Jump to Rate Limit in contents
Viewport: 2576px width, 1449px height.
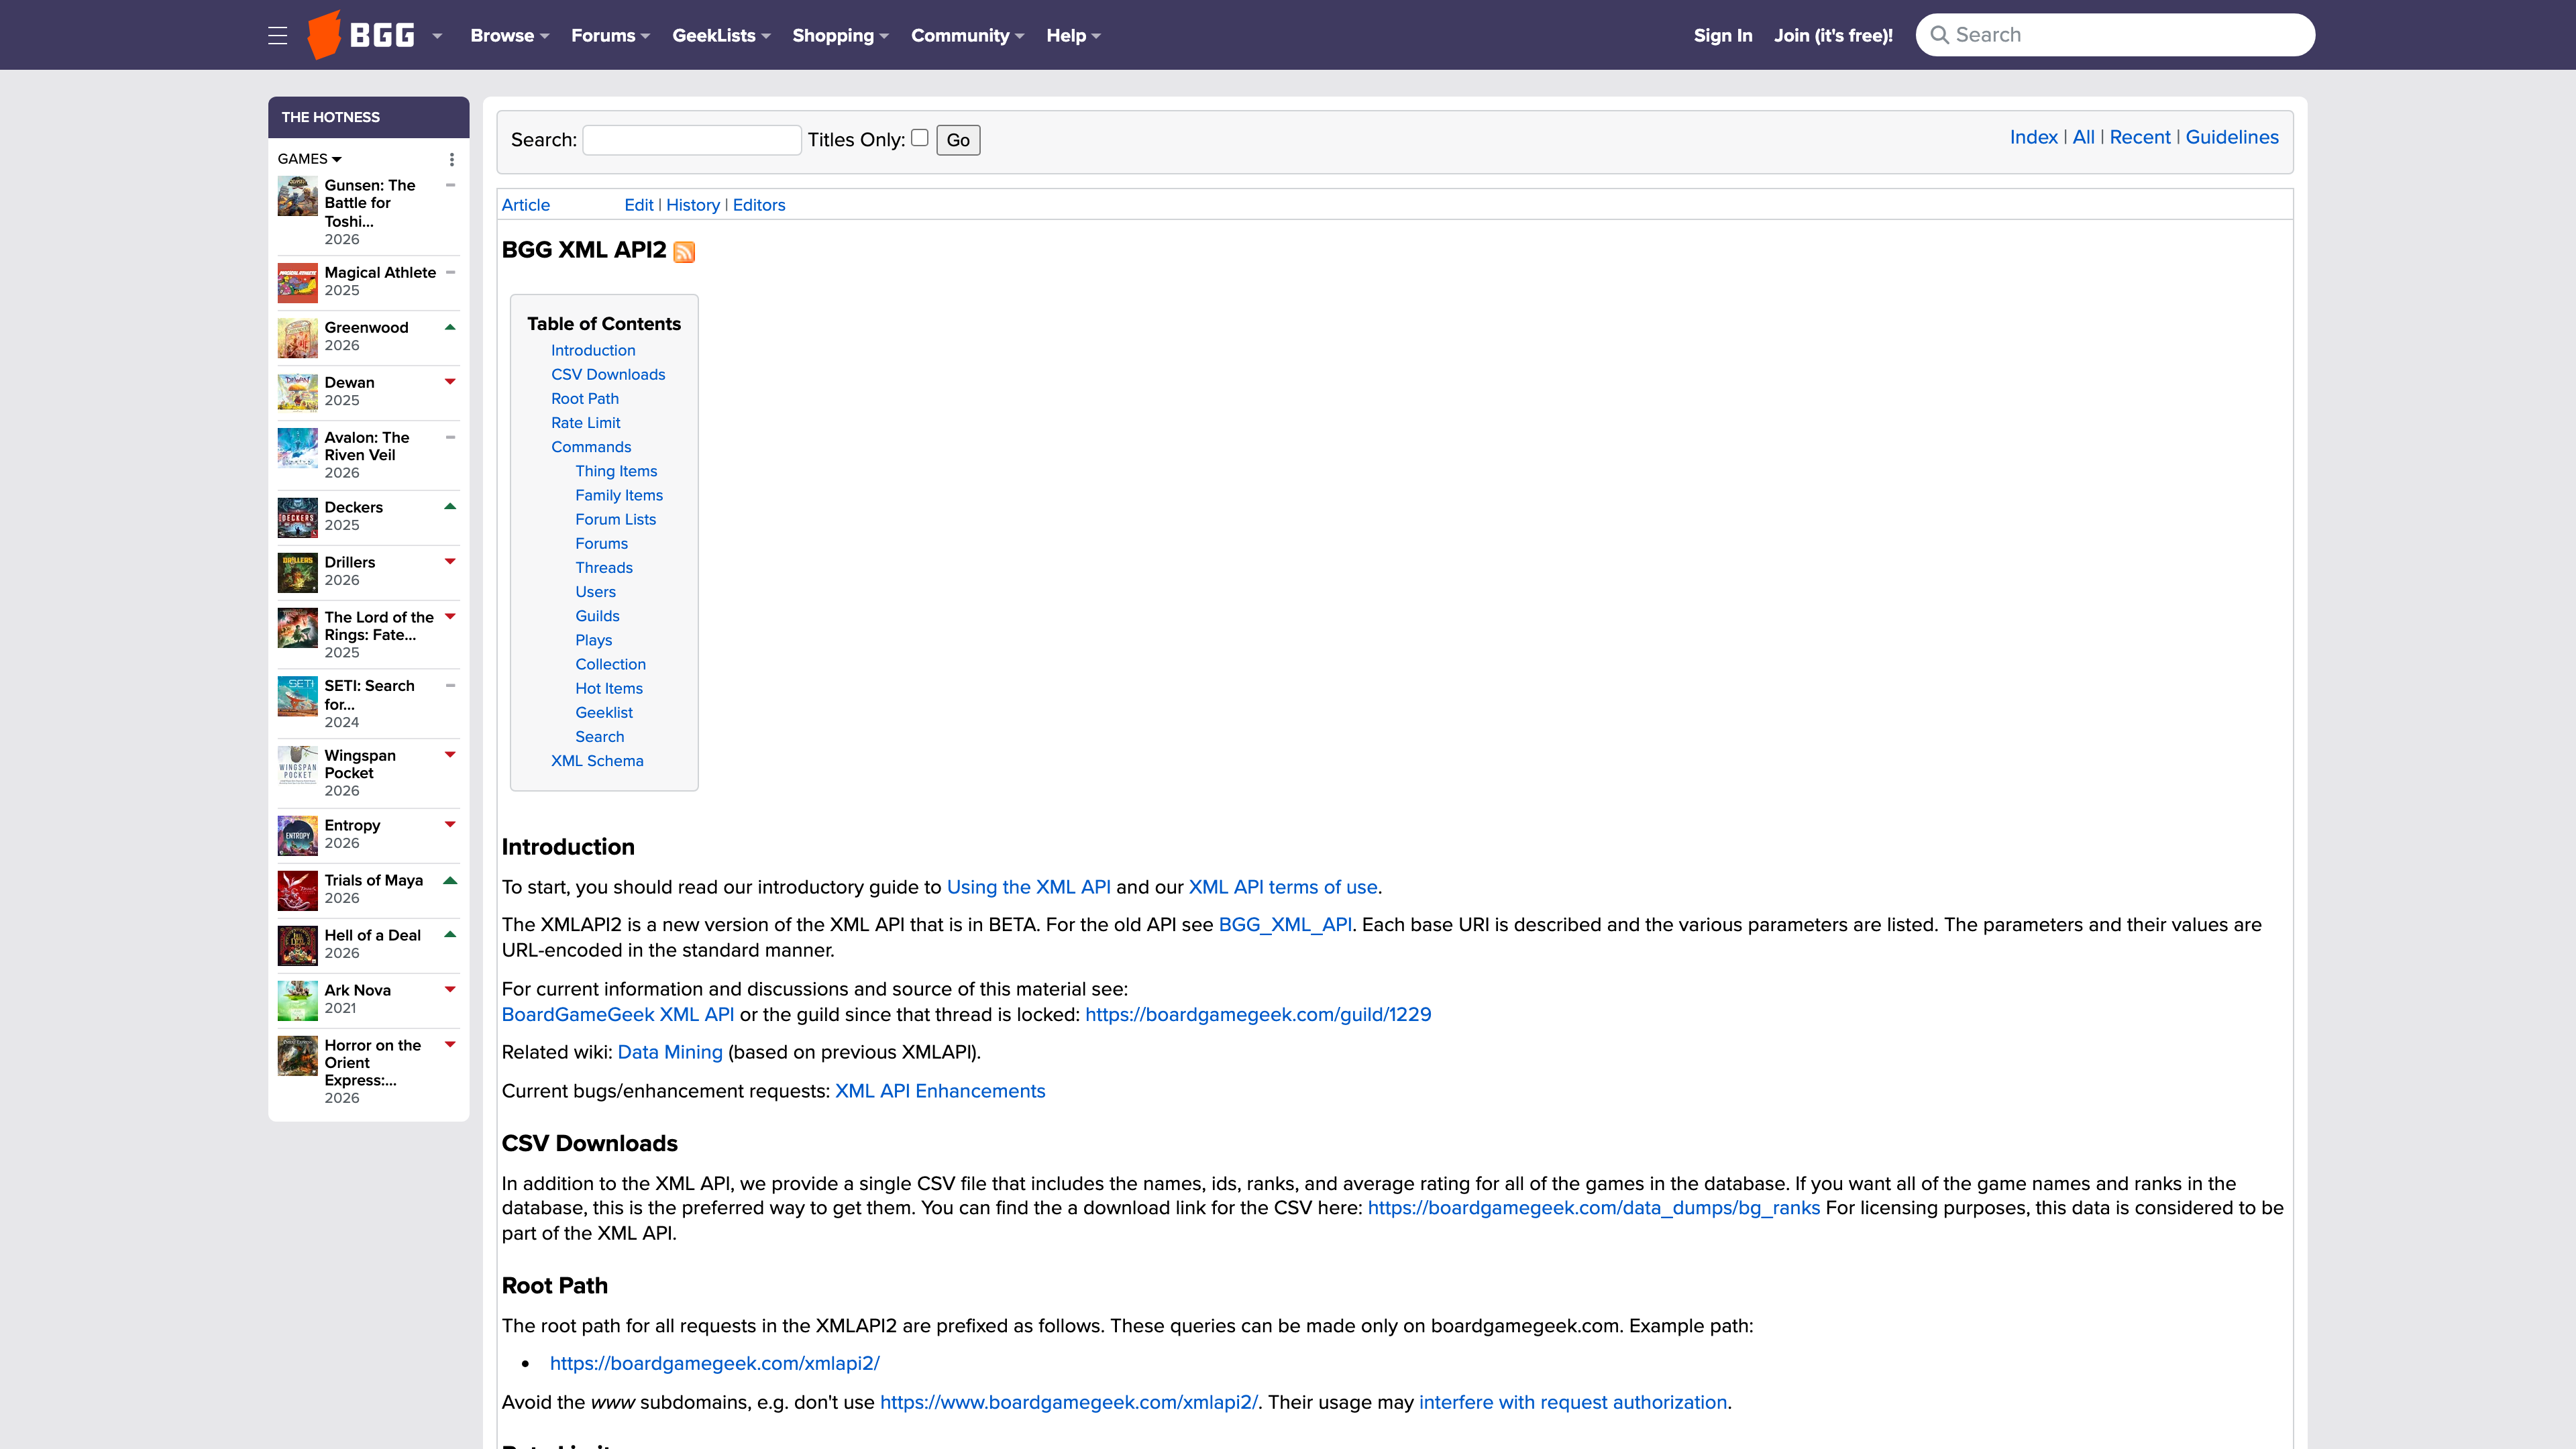pos(586,423)
